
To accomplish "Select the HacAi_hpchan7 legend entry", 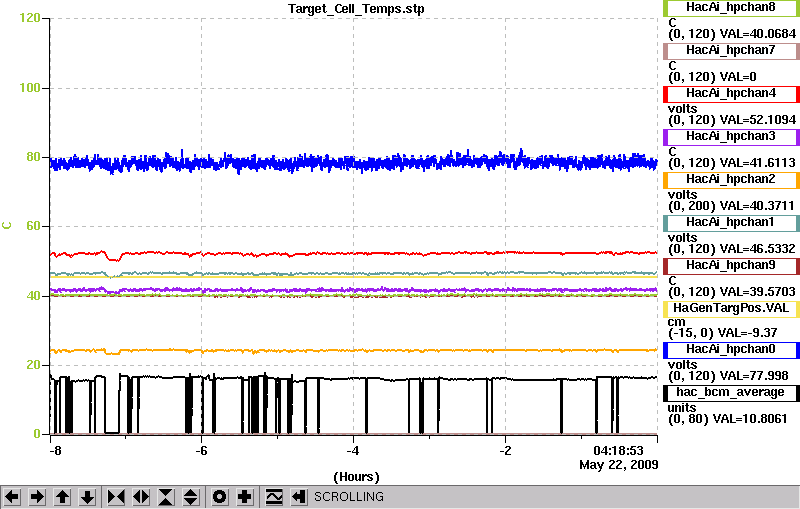I will [731, 51].
